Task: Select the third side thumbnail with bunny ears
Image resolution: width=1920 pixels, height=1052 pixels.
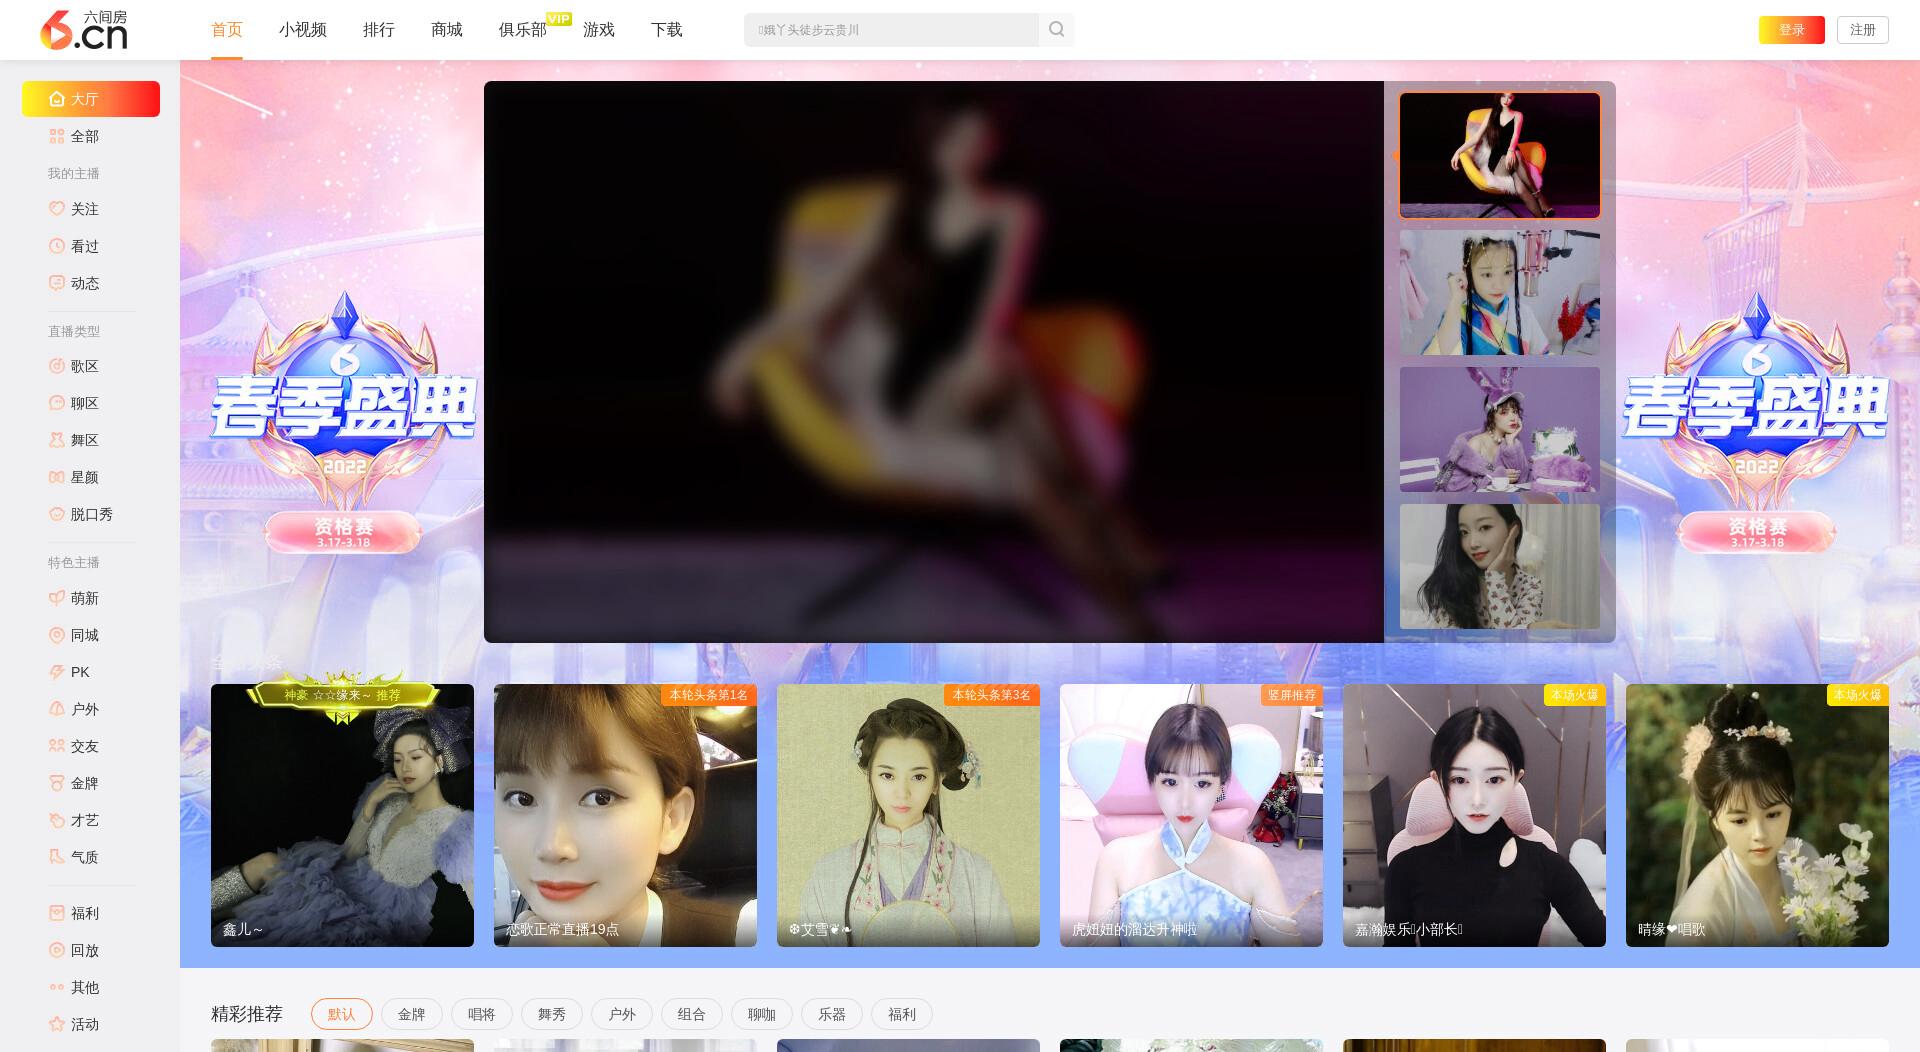Action: tap(1500, 429)
